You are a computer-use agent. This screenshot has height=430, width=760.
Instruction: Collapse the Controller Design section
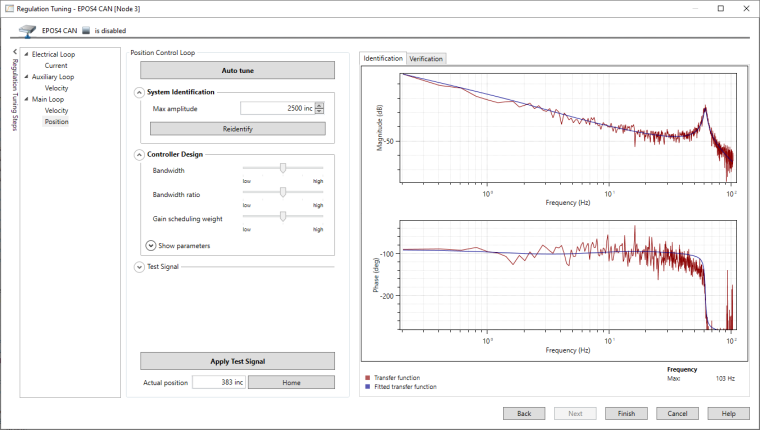point(139,155)
